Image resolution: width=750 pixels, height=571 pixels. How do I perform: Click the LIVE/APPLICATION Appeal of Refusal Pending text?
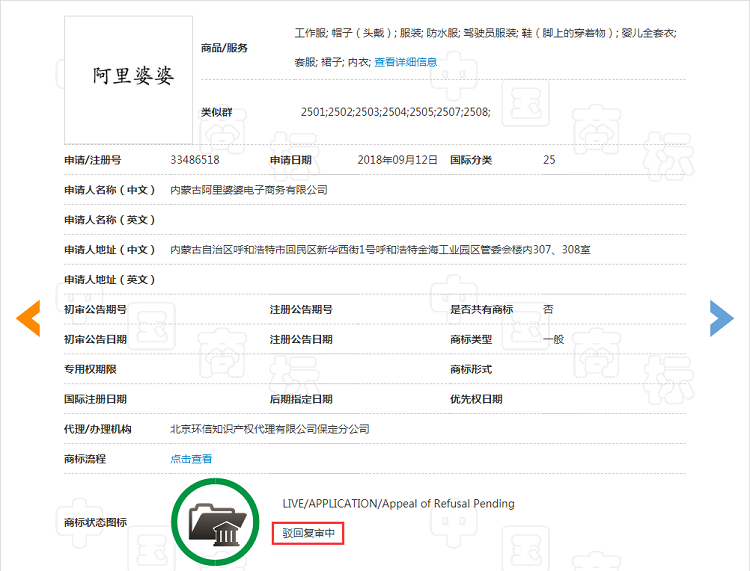(398, 504)
